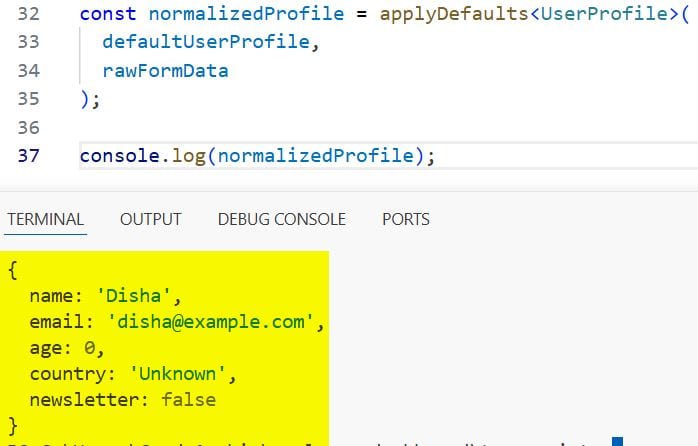Click console on line 37
This screenshot has height=446, width=698.
coord(120,156)
